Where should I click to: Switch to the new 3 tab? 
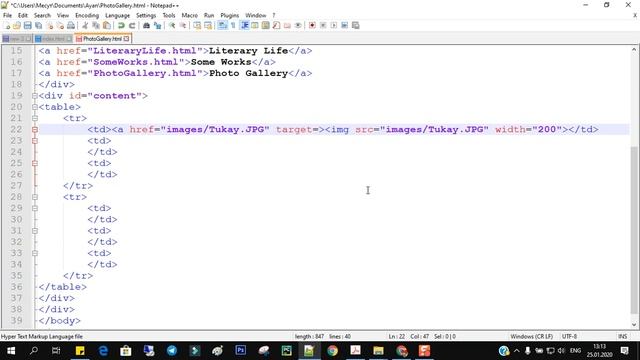tap(17, 39)
